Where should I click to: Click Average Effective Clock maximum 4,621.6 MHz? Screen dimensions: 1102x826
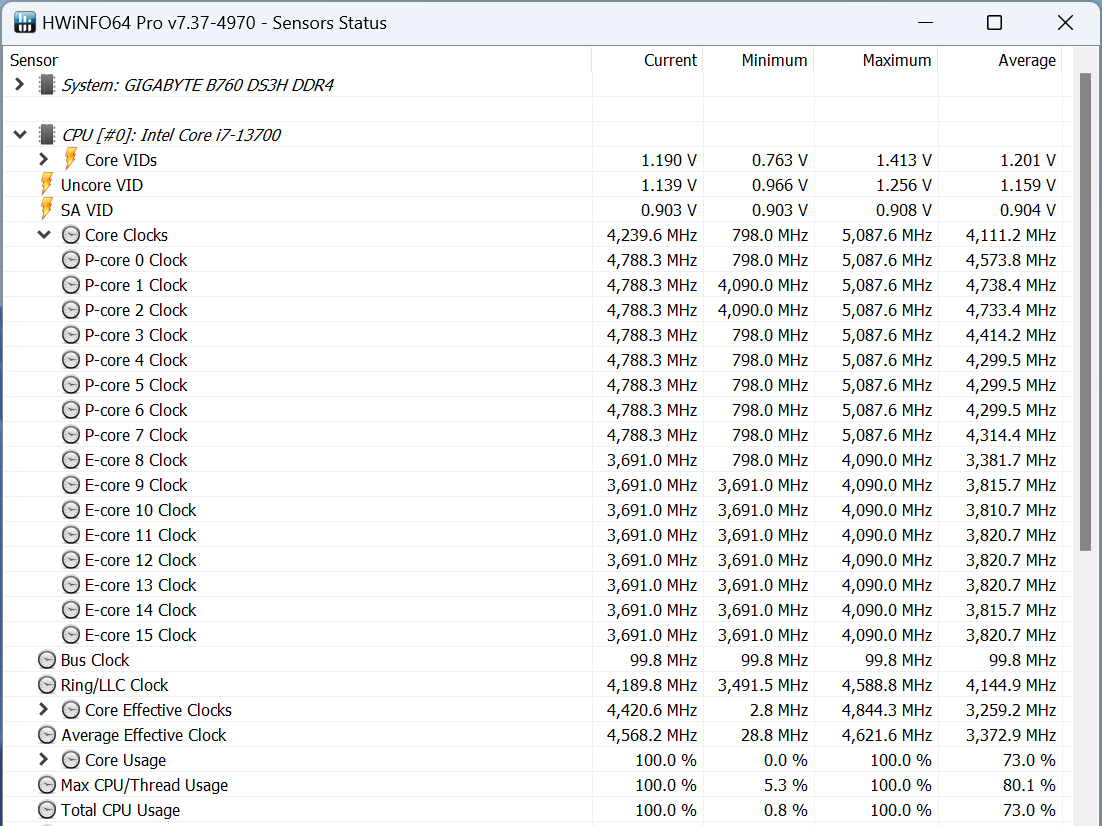[x=887, y=735]
